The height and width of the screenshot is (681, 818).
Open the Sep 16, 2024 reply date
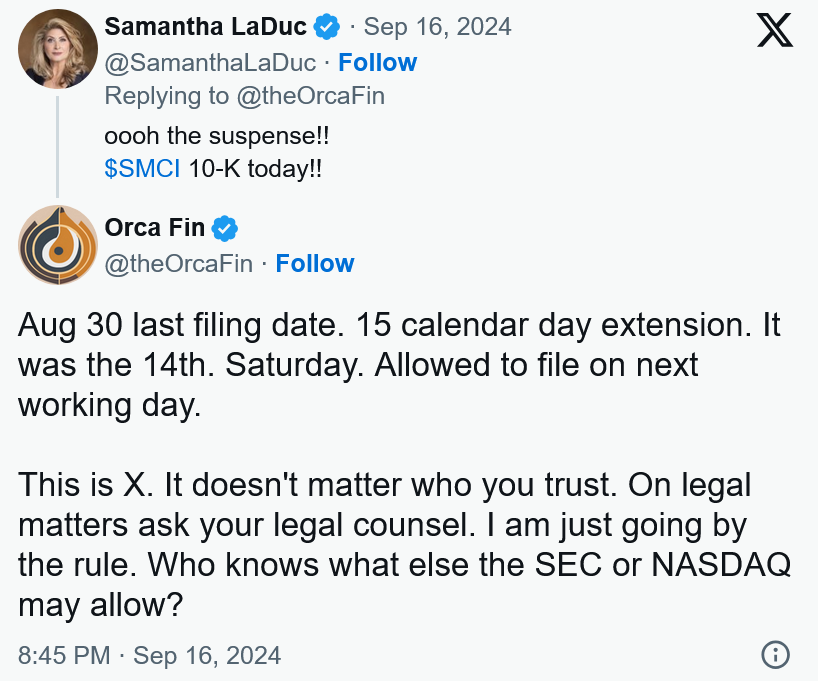pyautogui.click(x=437, y=27)
